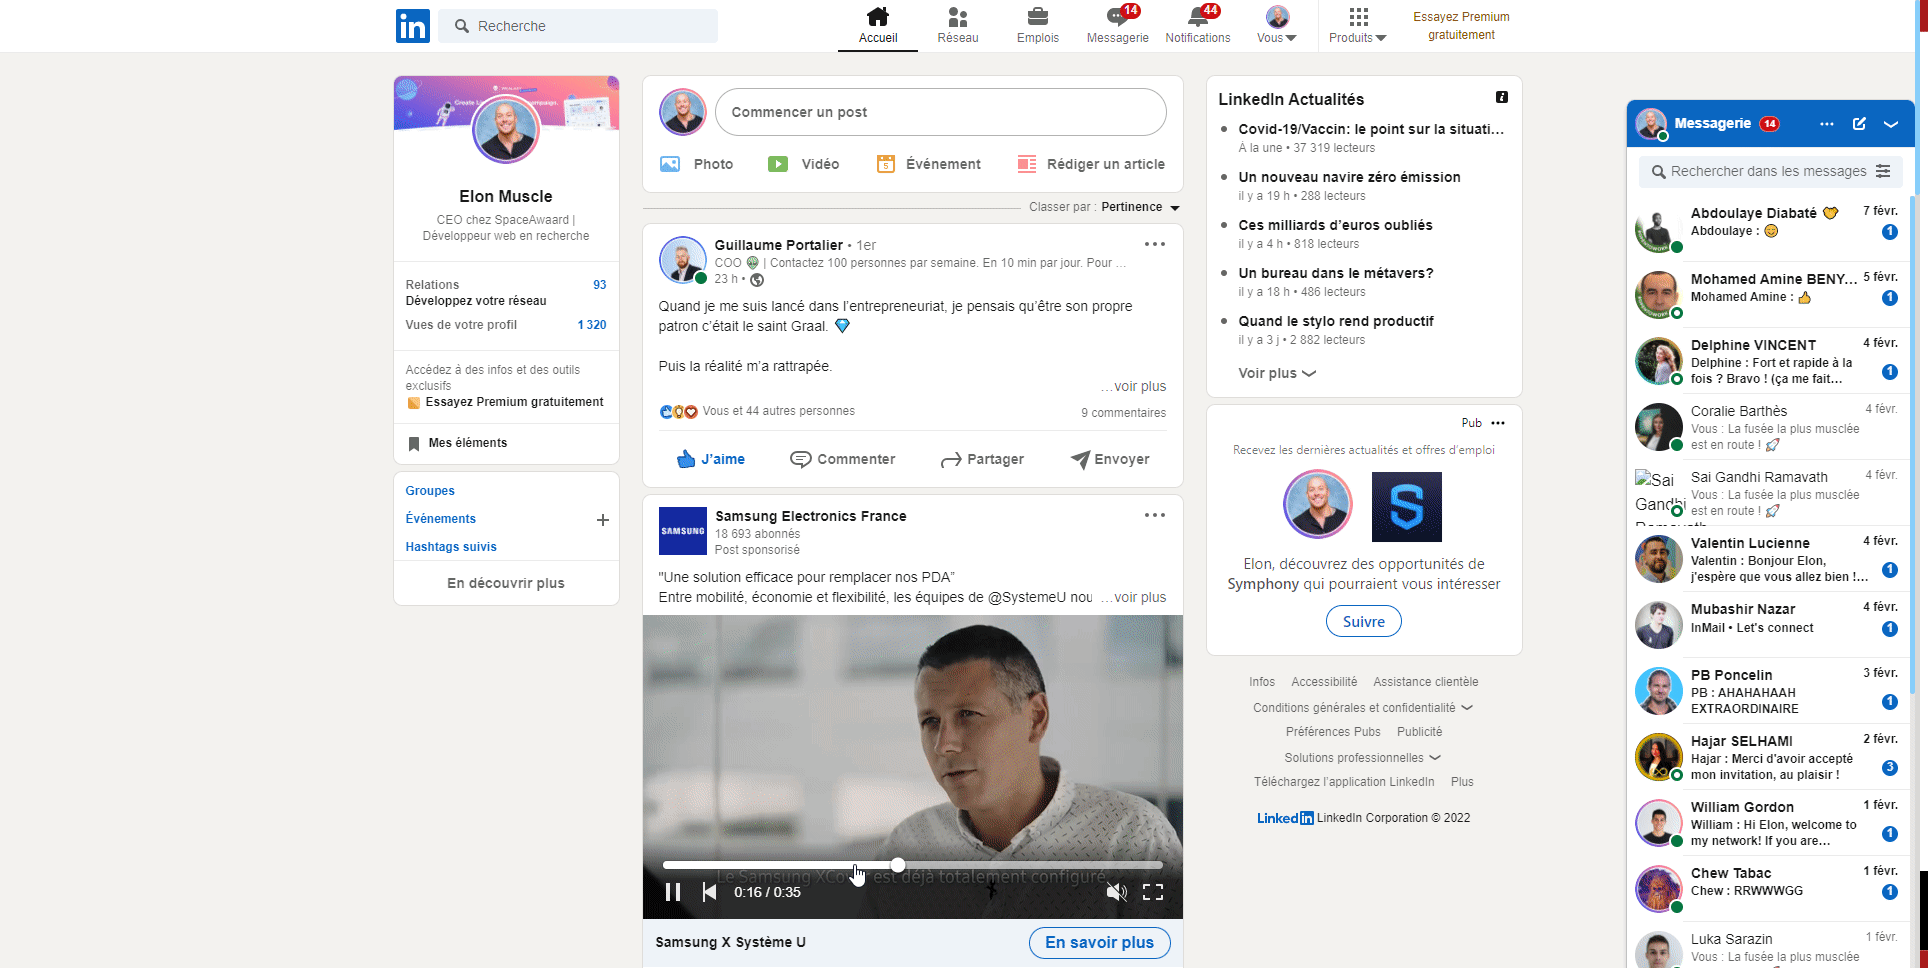This screenshot has height=968, width=1928.
Task: Open options menu on Samsung post
Action: pos(1155,515)
